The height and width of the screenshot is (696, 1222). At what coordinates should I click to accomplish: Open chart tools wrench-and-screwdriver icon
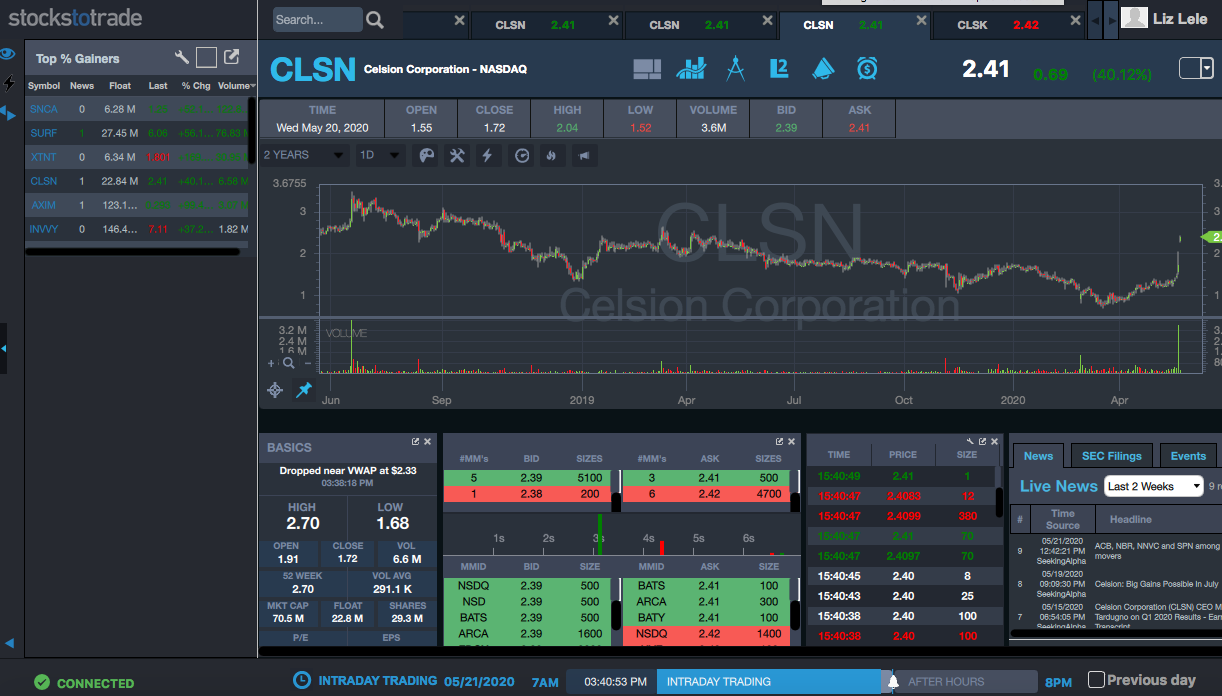(x=457, y=155)
